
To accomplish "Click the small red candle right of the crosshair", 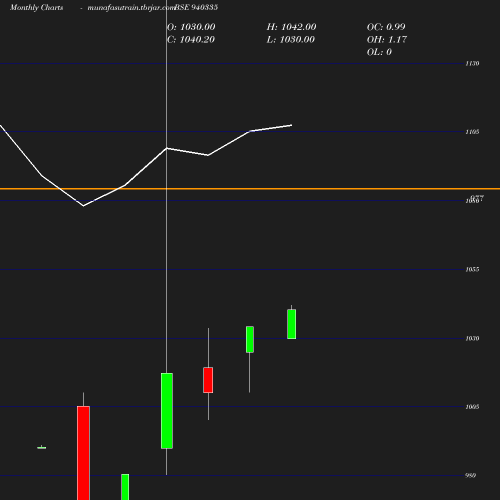I will pyautogui.click(x=208, y=380).
